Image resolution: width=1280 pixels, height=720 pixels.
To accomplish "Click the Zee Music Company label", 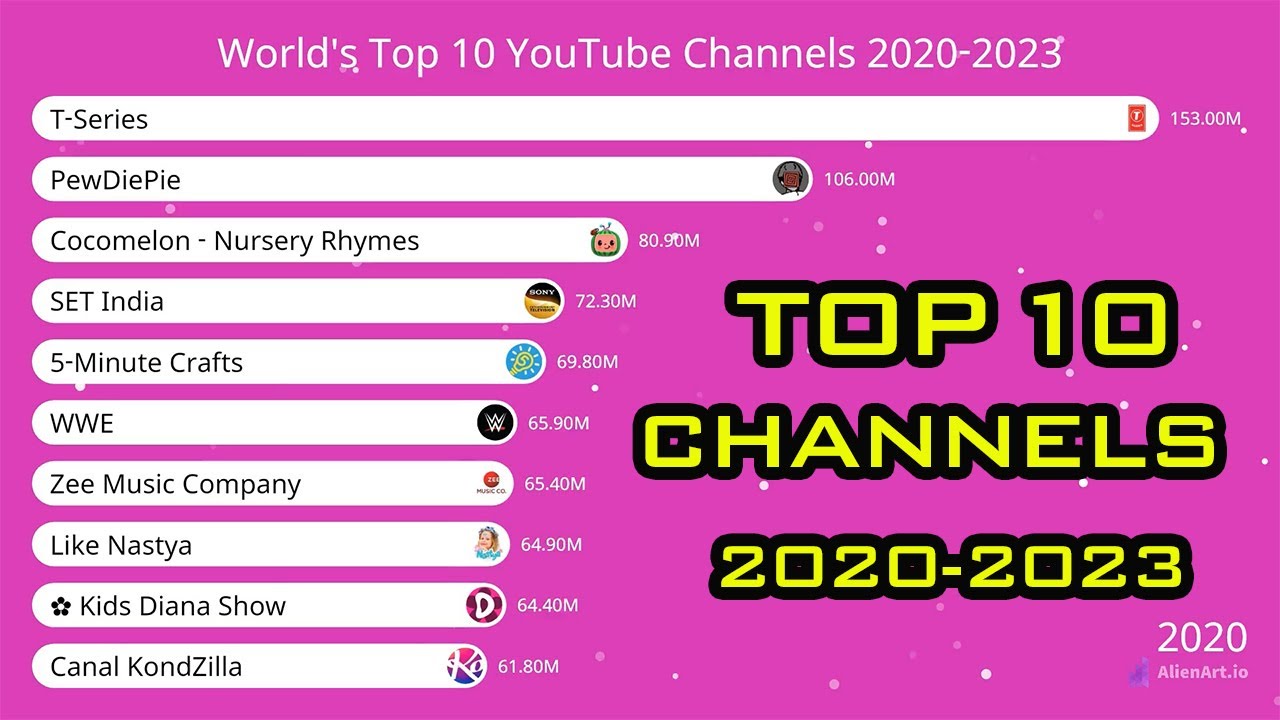I will pos(176,485).
